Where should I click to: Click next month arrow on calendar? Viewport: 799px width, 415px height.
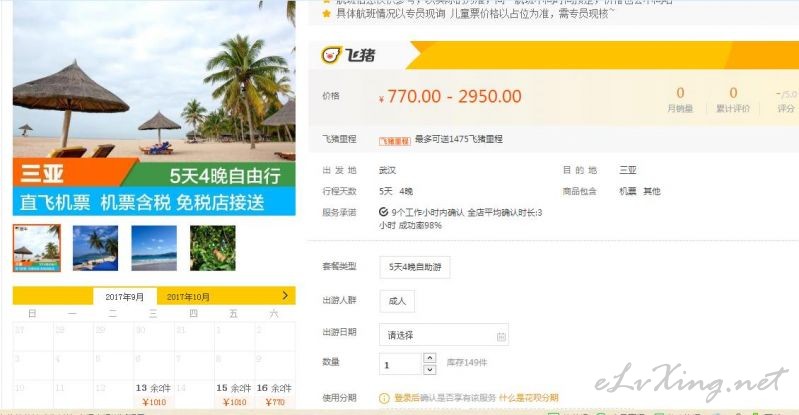[x=285, y=295]
